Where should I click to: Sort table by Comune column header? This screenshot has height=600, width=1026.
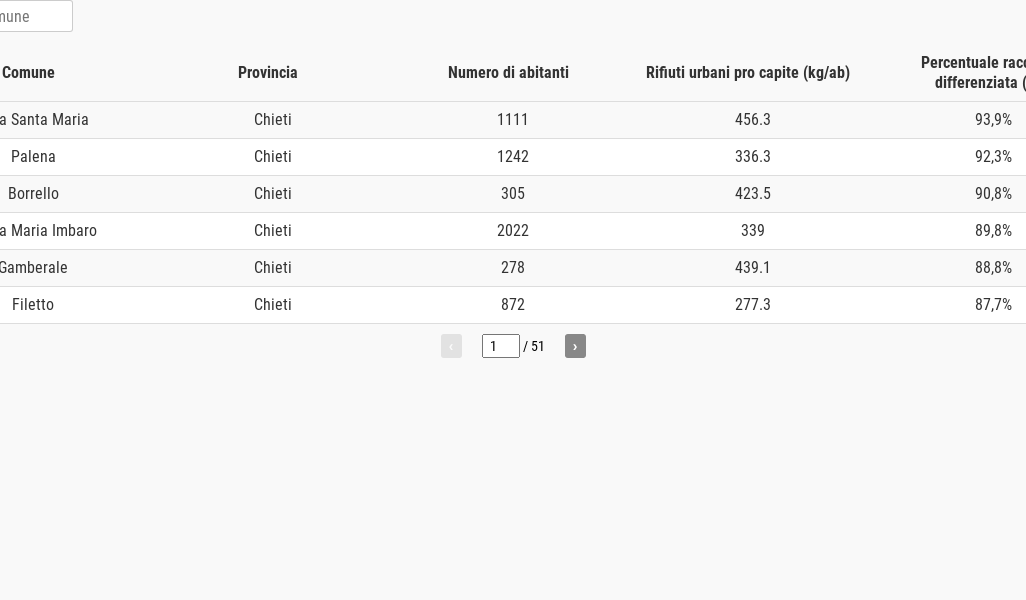click(x=28, y=73)
